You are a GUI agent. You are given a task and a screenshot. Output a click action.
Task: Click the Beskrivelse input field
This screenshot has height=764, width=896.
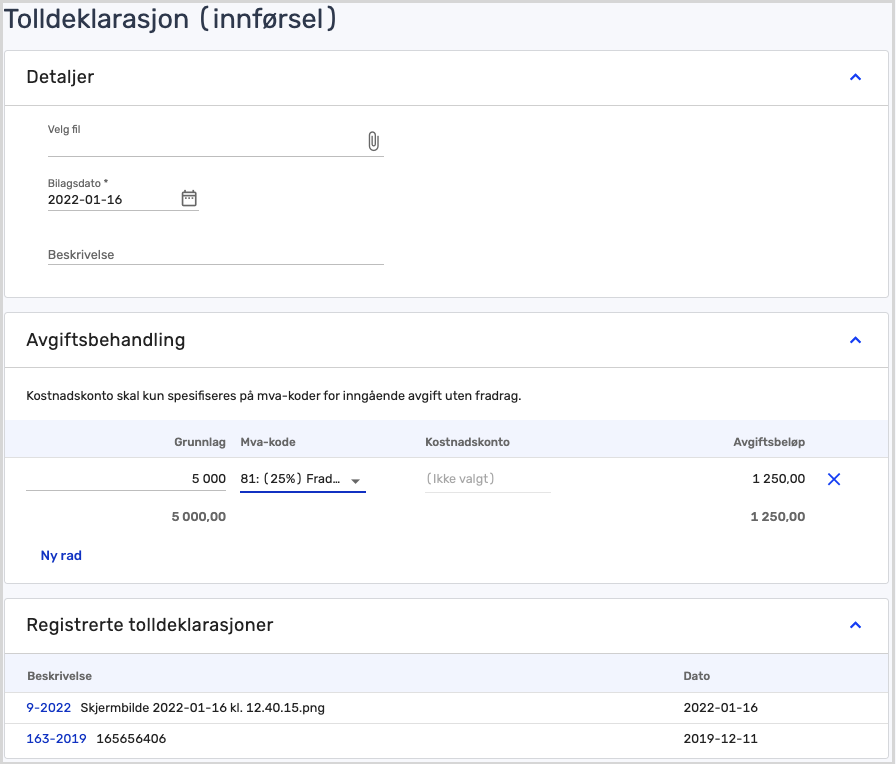215,255
